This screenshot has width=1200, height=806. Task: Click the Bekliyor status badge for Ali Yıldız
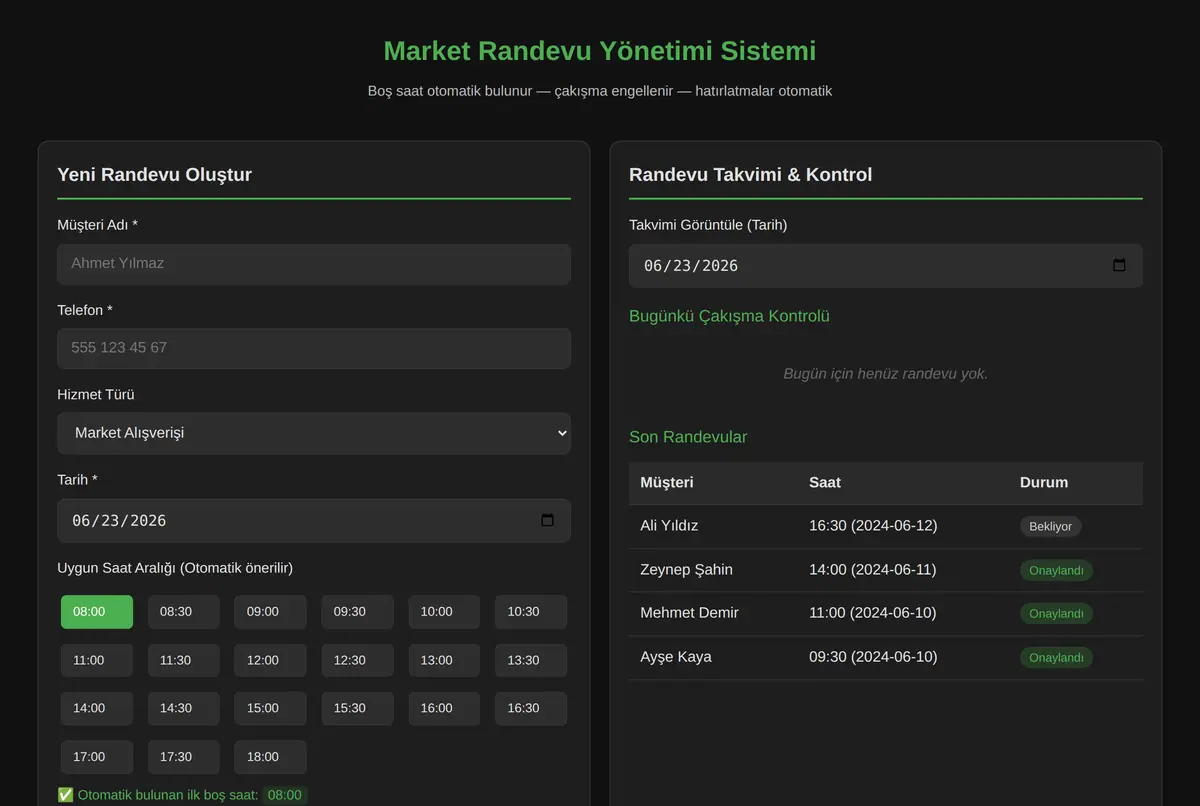tap(1050, 526)
